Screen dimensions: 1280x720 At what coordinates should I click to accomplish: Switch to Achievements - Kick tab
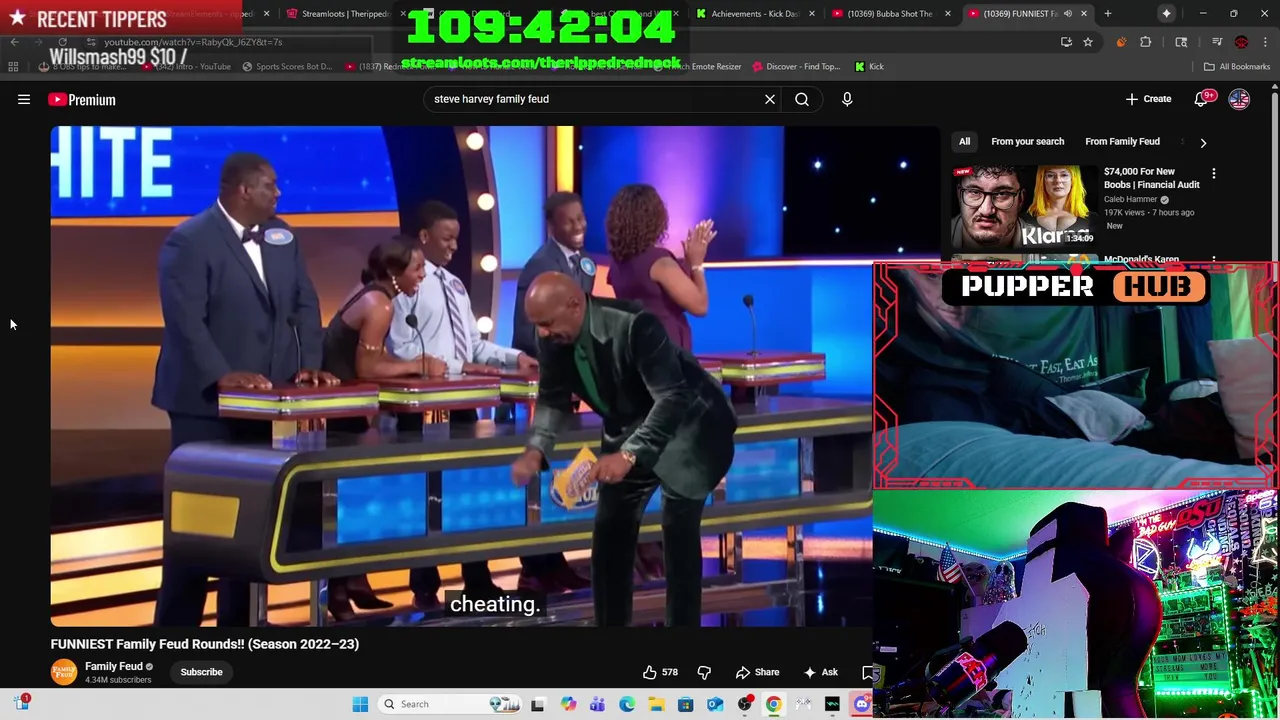click(754, 13)
